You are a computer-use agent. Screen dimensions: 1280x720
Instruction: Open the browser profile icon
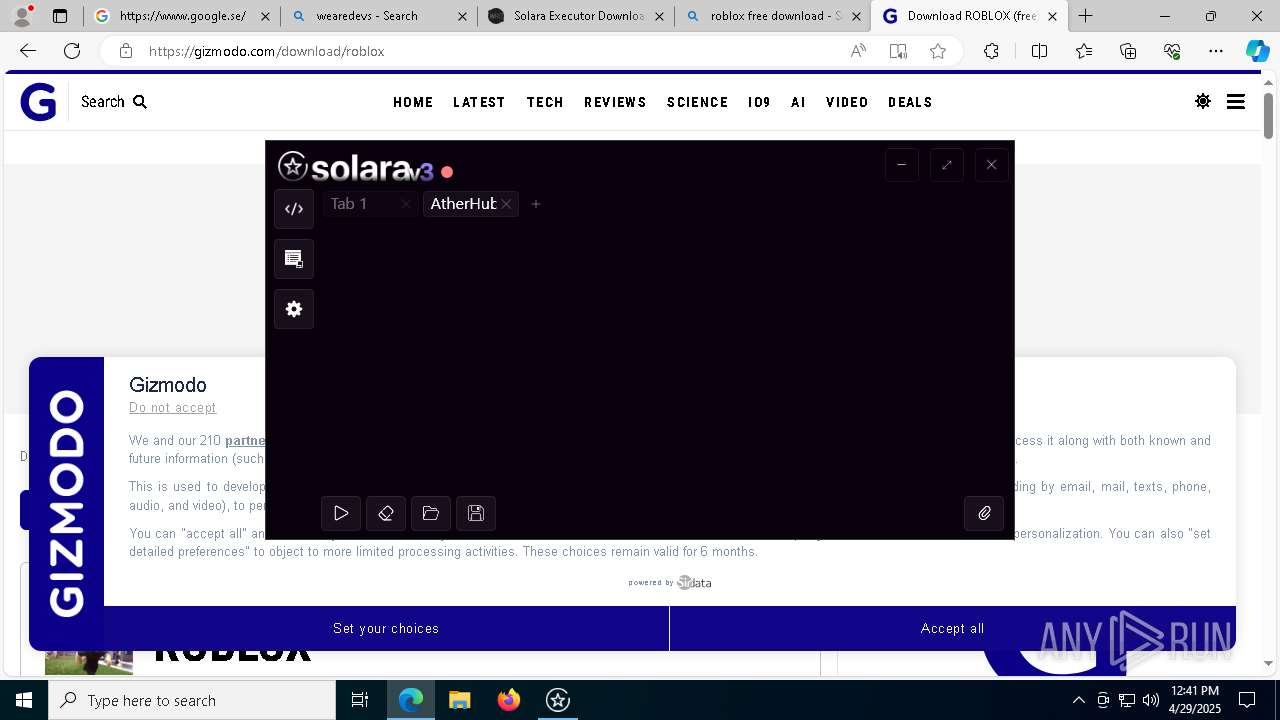[22, 15]
